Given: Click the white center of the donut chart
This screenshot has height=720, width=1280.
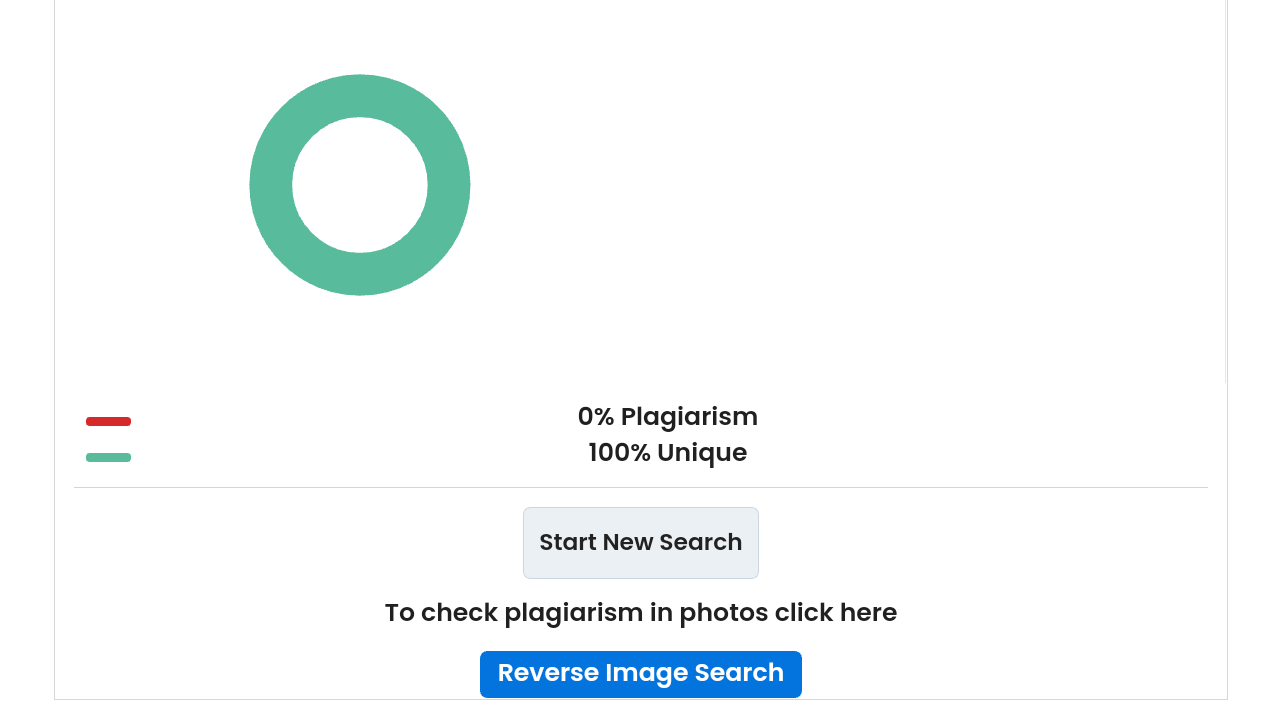Looking at the screenshot, I should [360, 185].
